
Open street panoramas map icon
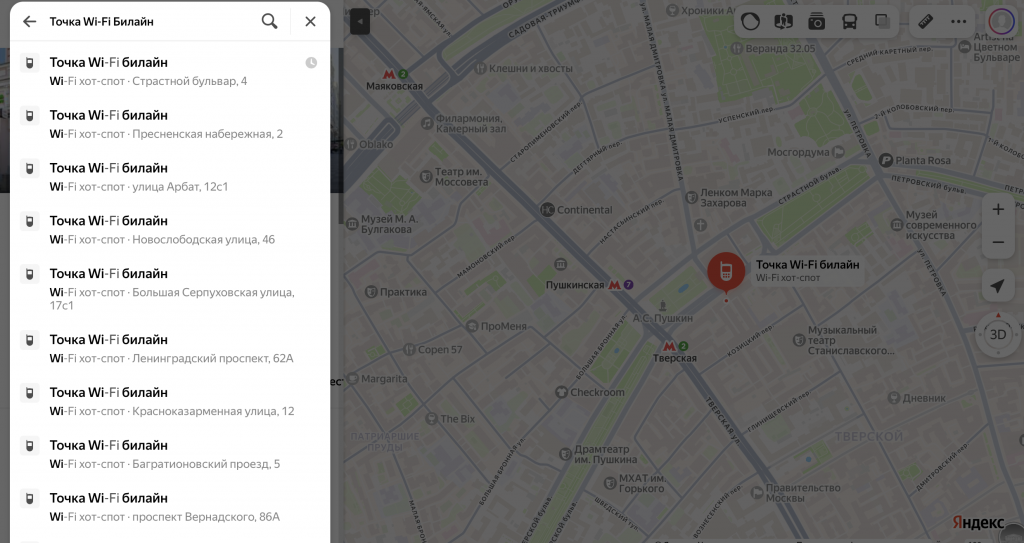pyautogui.click(x=783, y=22)
